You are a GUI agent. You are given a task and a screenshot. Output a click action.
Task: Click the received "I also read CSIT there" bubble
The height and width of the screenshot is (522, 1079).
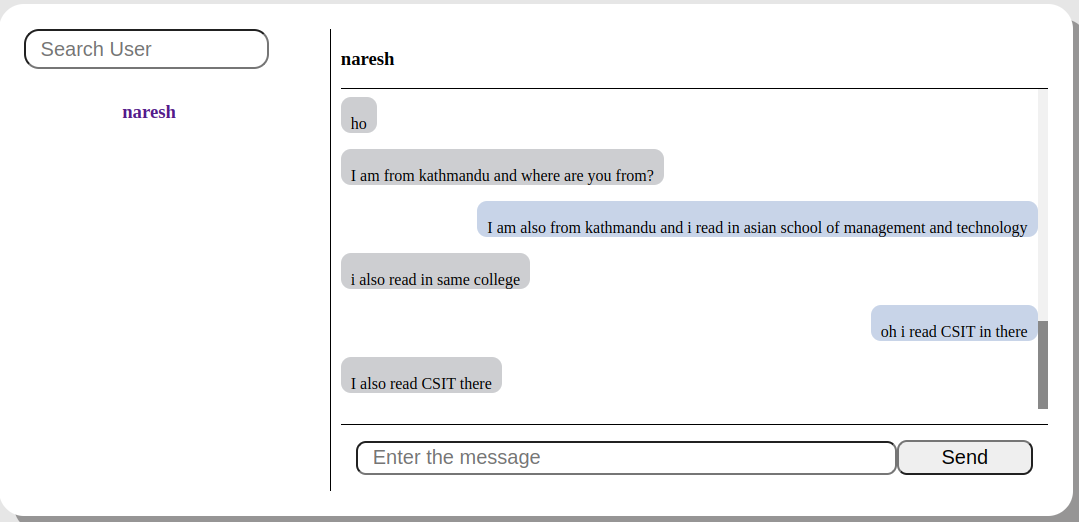coord(421,376)
